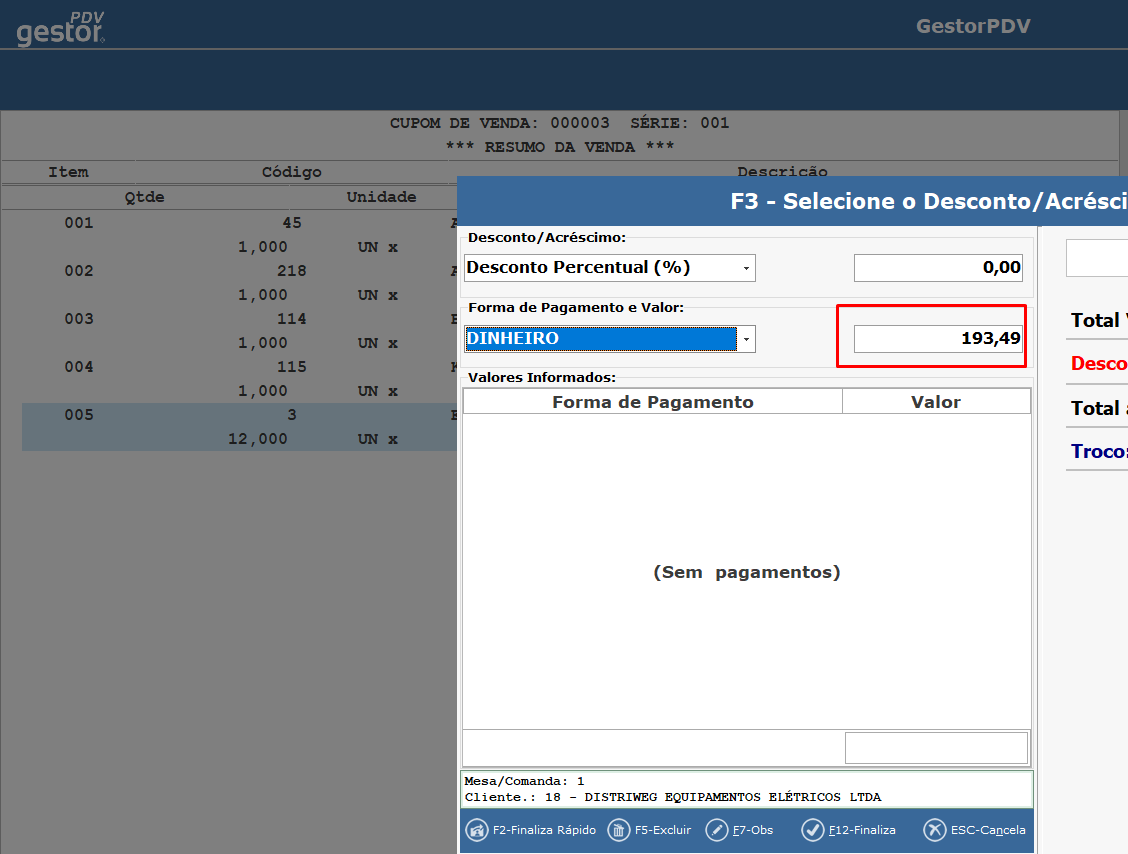Select item 004 row with code 115
1128x854 pixels.
[x=240, y=367]
